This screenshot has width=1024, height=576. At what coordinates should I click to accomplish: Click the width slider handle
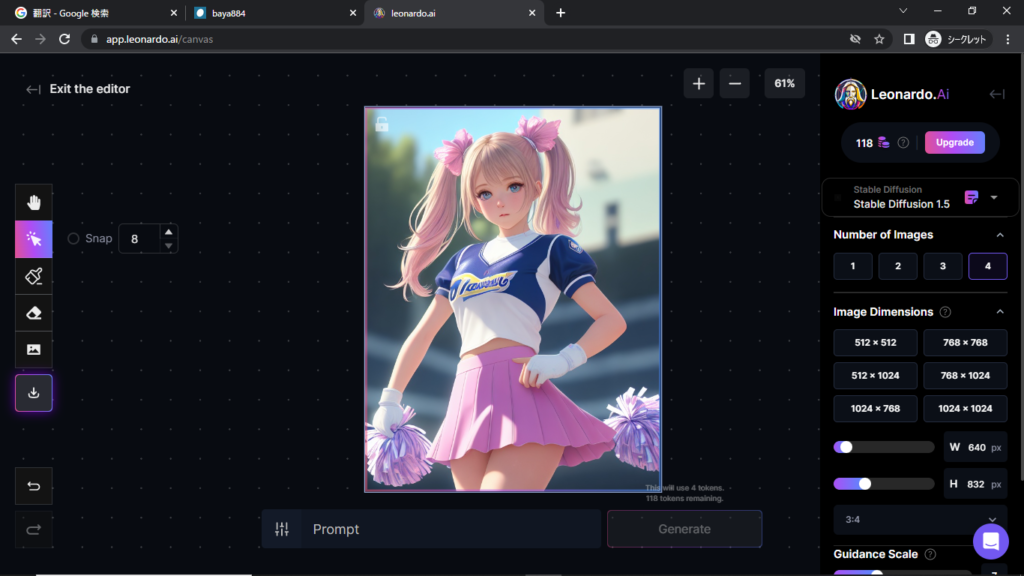pos(846,447)
